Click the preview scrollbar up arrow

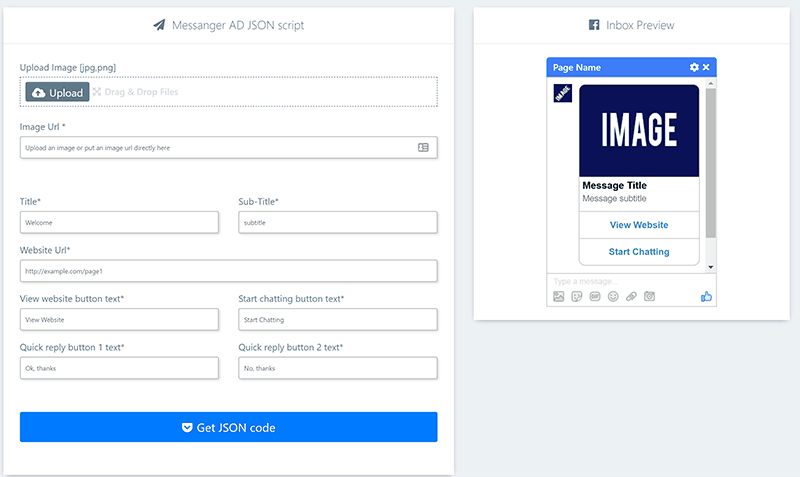711,83
